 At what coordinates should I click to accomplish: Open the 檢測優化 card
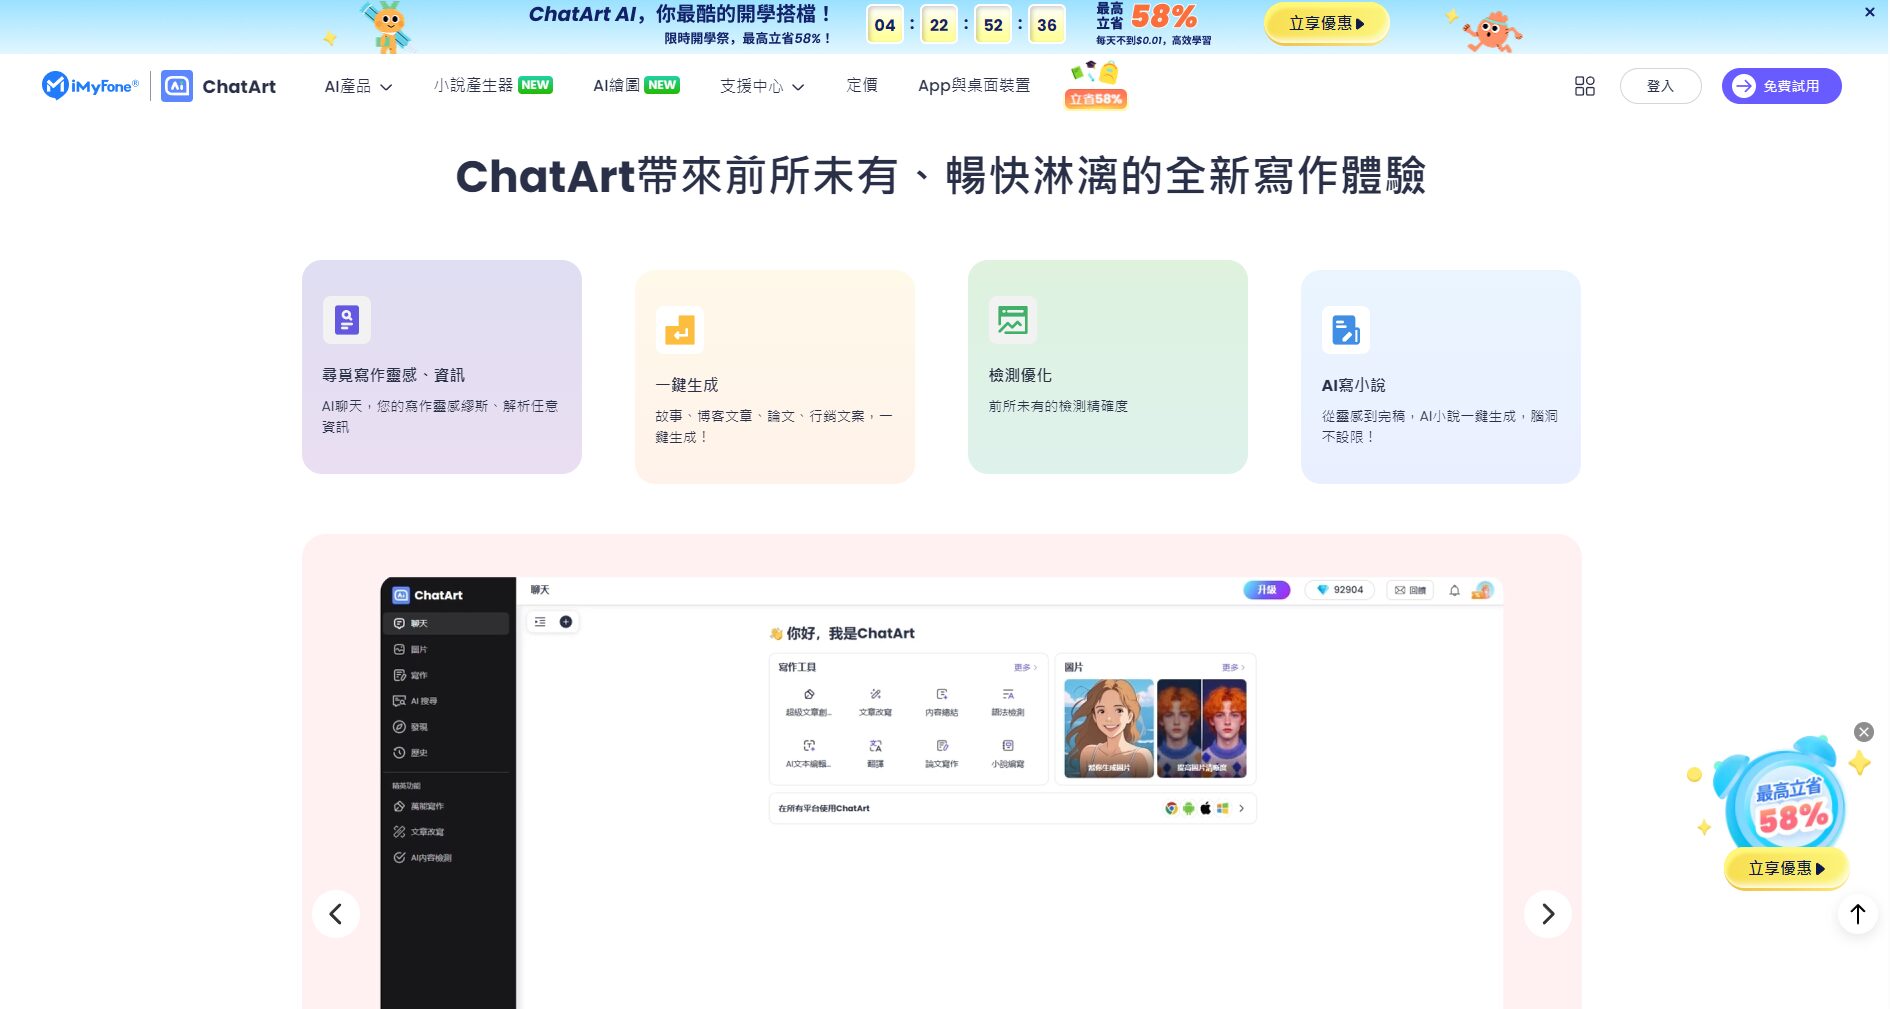tap(1108, 367)
